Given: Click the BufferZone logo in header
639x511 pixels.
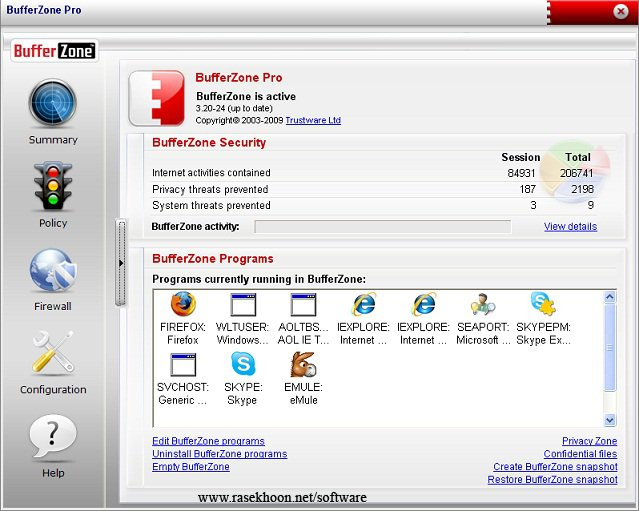Looking at the screenshot, I should click(54, 51).
